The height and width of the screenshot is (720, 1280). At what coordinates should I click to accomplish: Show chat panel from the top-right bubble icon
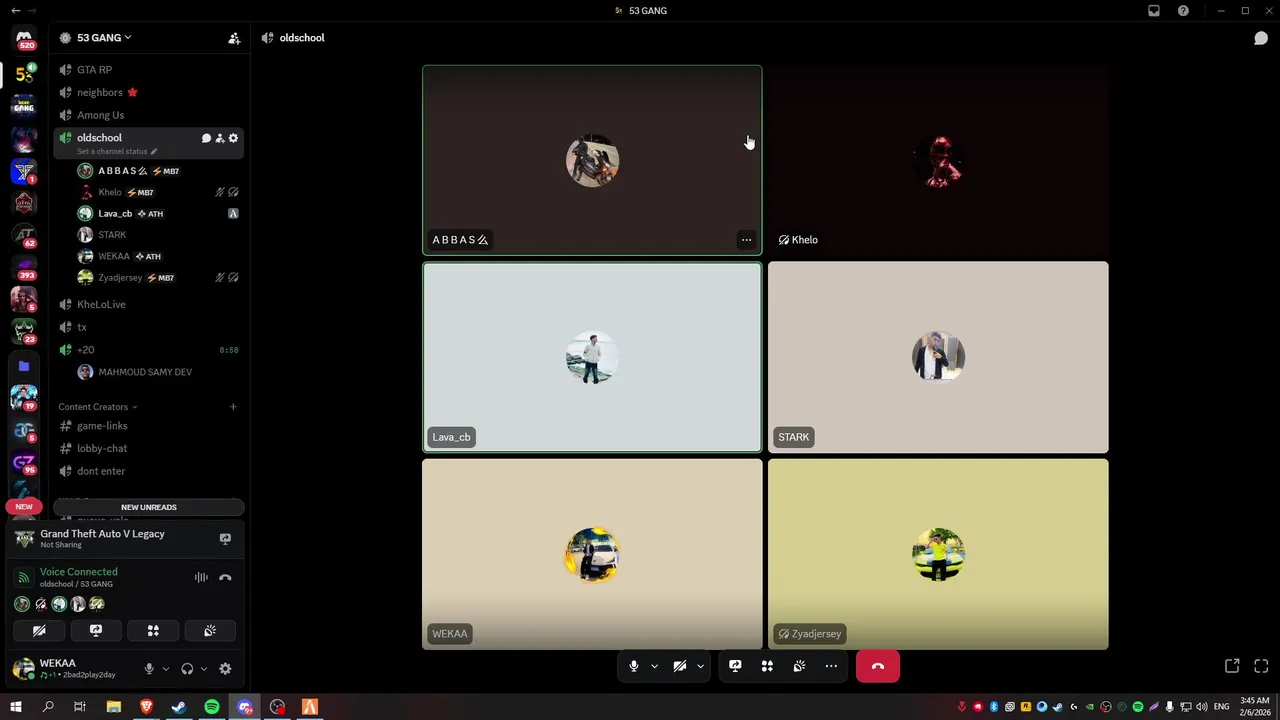point(1261,38)
